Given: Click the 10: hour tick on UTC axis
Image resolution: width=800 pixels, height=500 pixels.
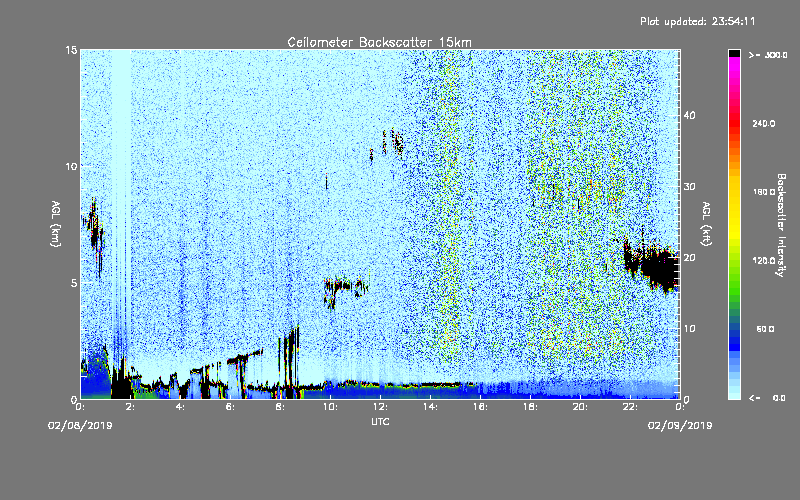Looking at the screenshot, I should tap(331, 407).
